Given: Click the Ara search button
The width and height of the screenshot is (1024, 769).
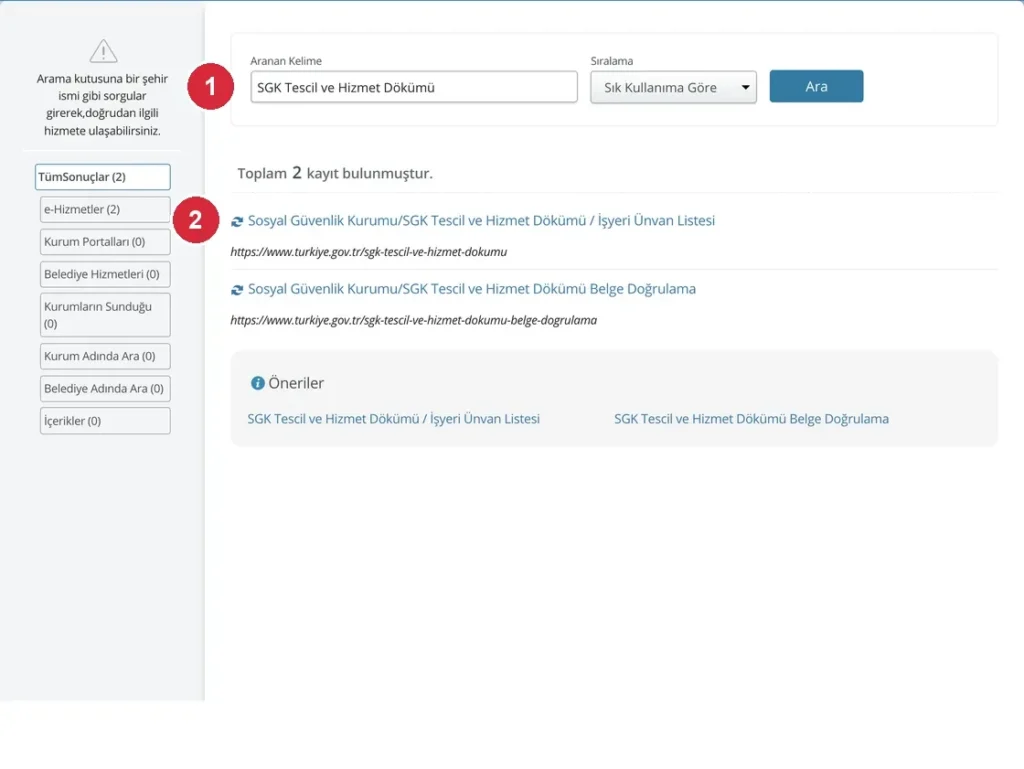Looking at the screenshot, I should coord(816,86).
